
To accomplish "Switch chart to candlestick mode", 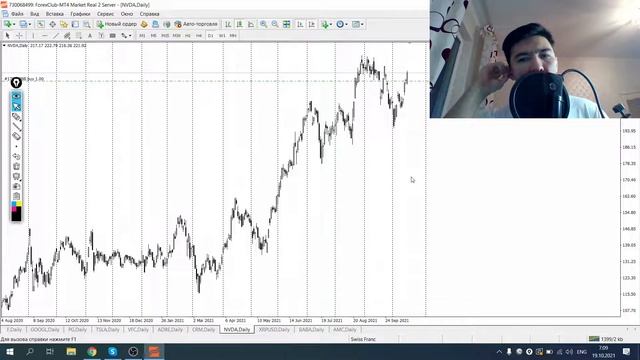I will click(240, 24).
